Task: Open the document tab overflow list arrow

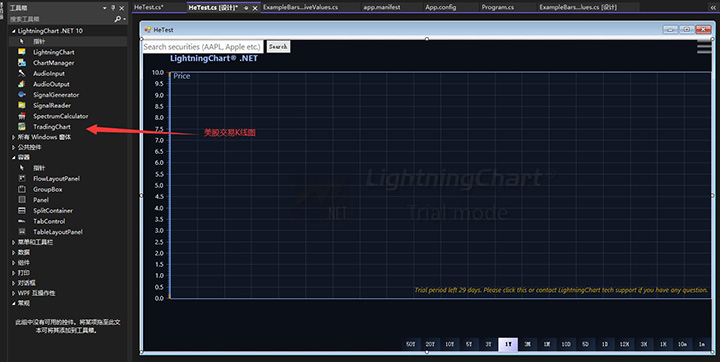Action: point(713,7)
